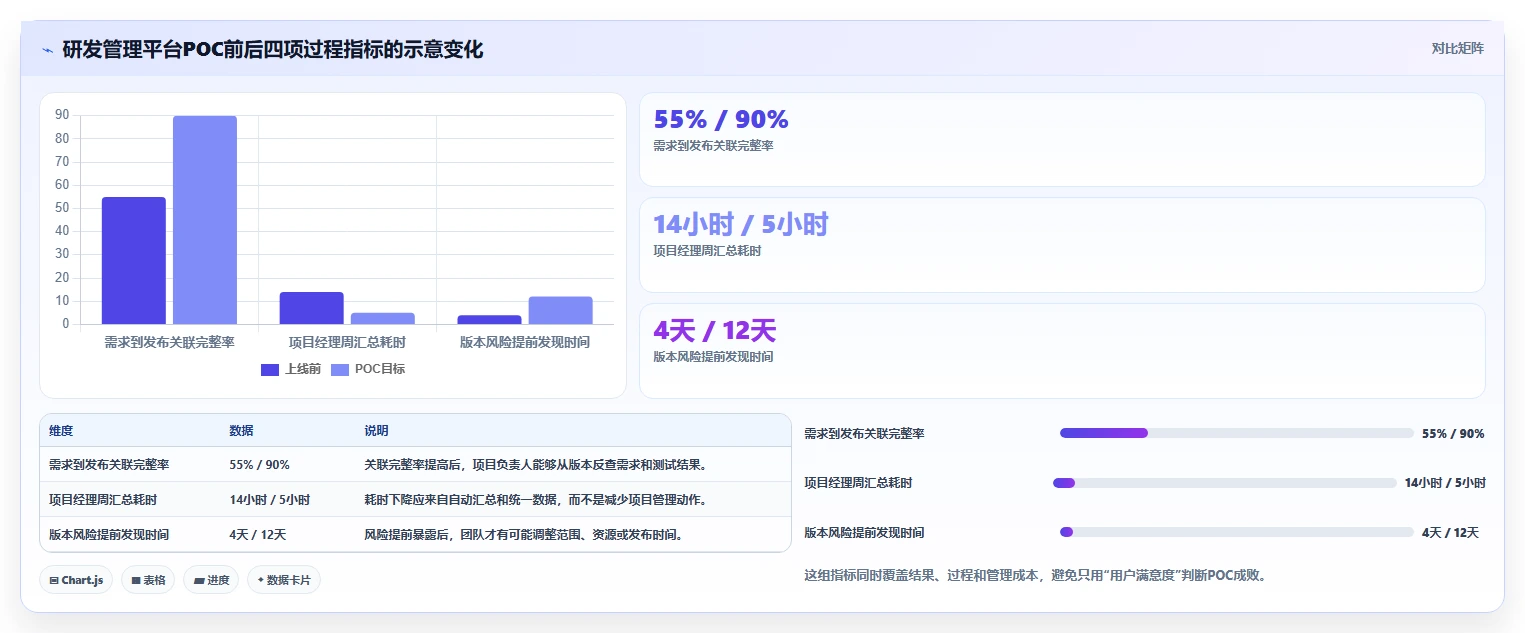
Task: Click chart axis label 需求到发布关联完整率
Action: click(170, 342)
